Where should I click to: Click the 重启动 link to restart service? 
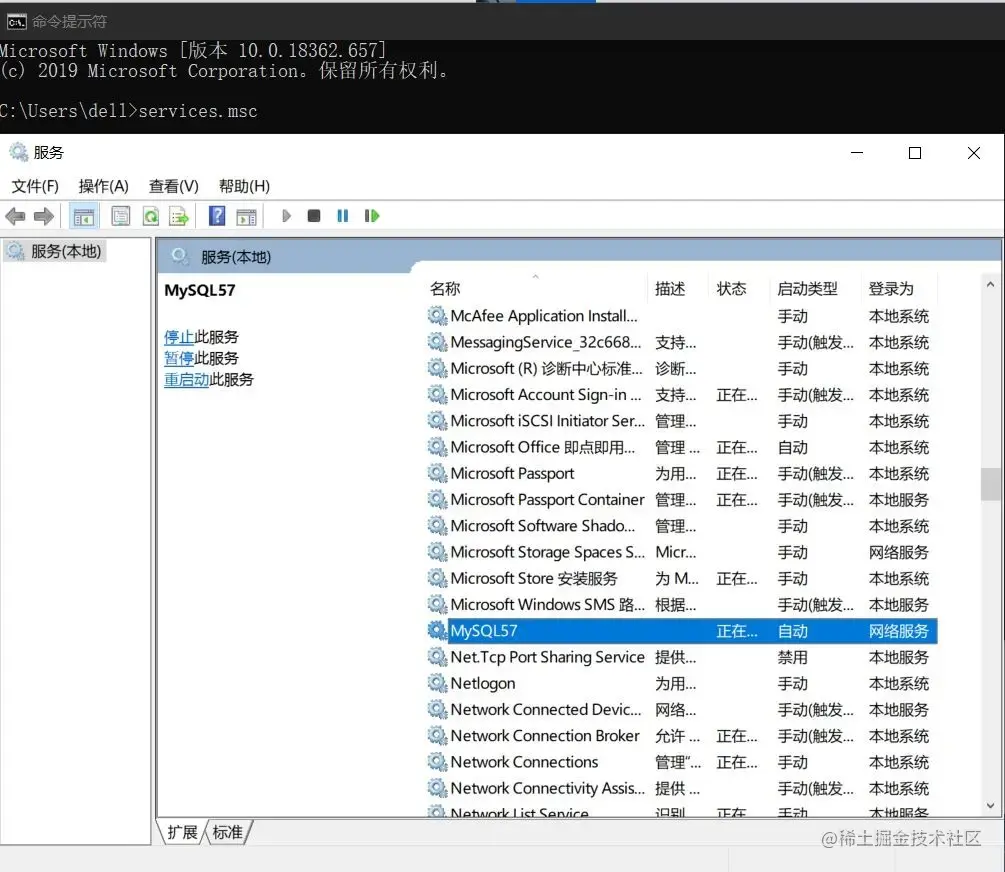tap(187, 379)
